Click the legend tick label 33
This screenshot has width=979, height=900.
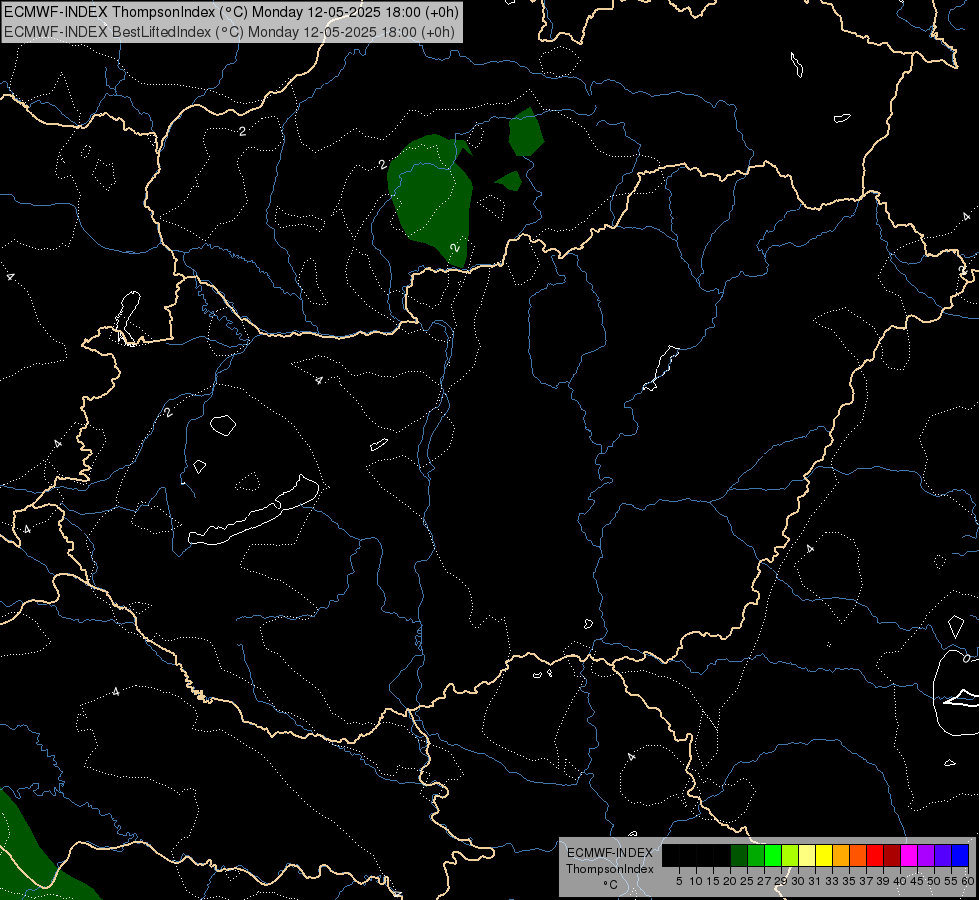(x=832, y=881)
